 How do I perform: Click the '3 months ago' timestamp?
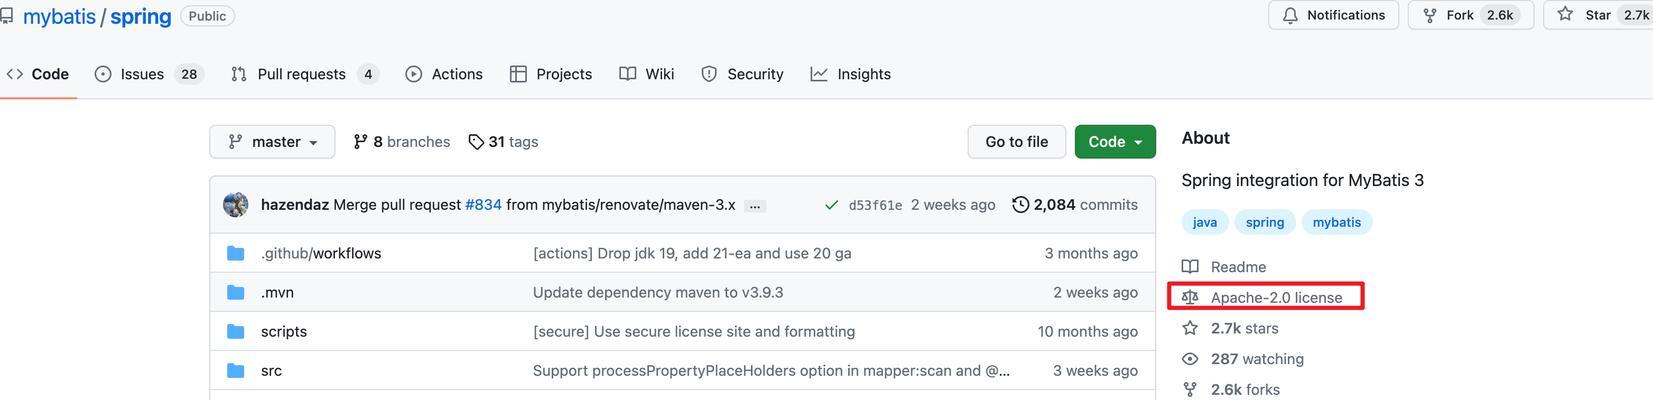click(x=1091, y=253)
